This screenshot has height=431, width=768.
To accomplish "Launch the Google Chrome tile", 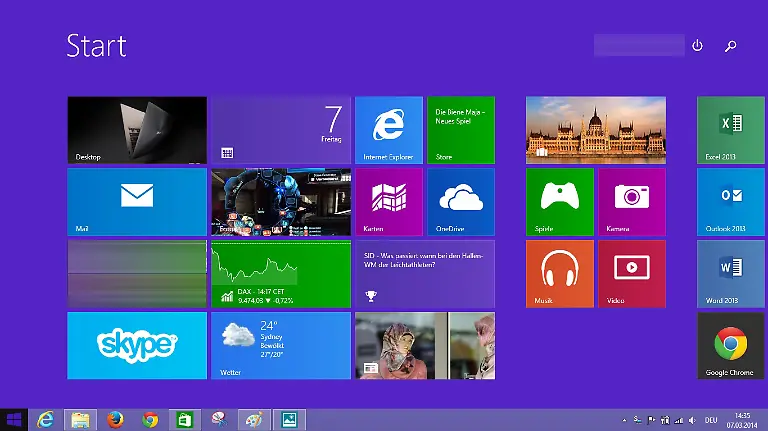I will [x=731, y=345].
